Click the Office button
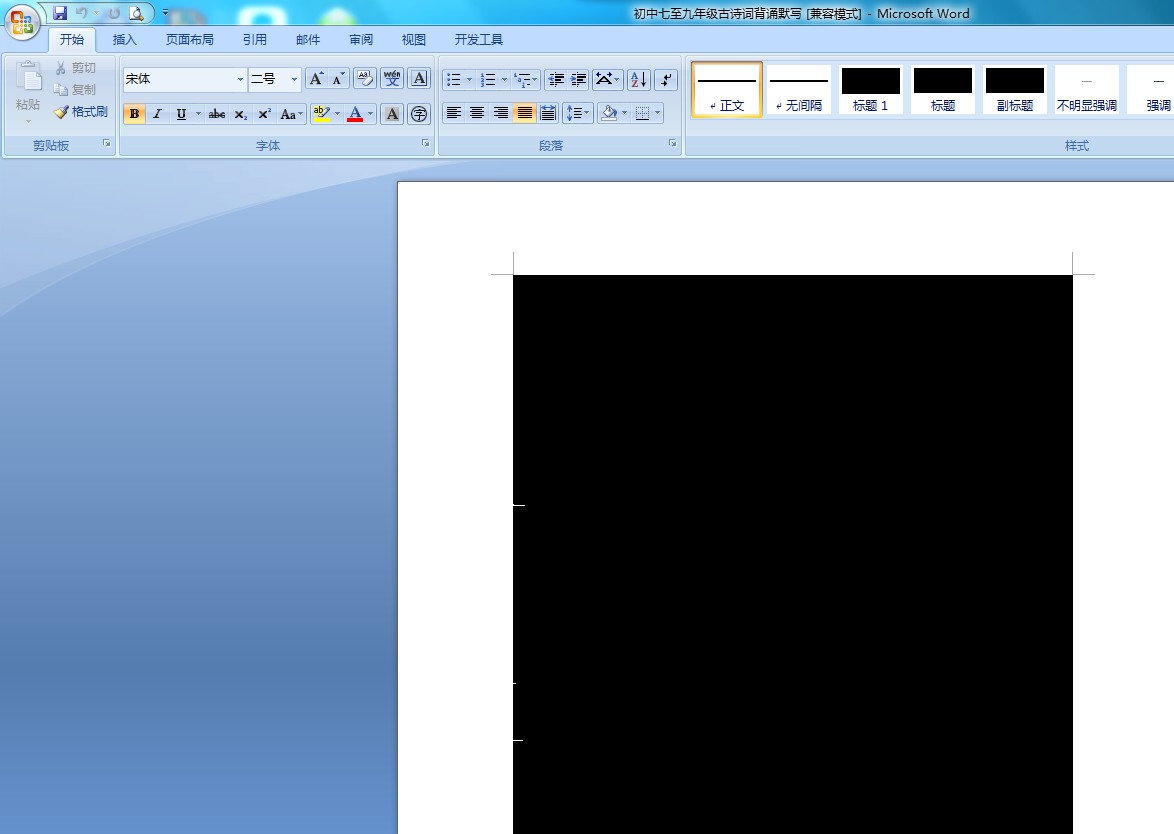The width and height of the screenshot is (1174, 834). coord(22,22)
